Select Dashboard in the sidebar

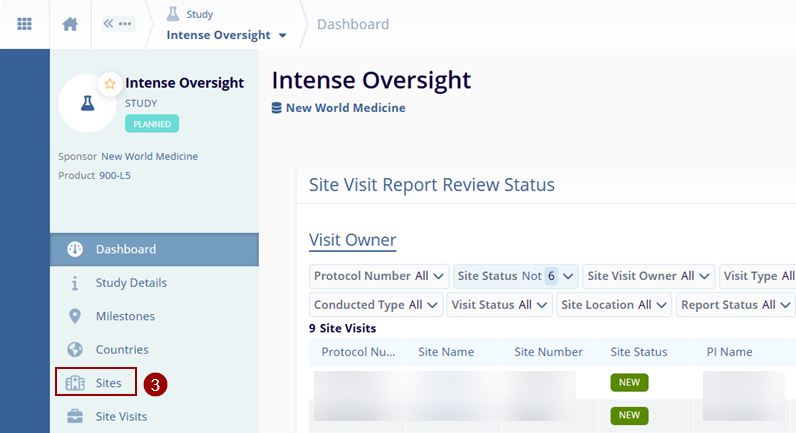pyautogui.click(x=125, y=249)
